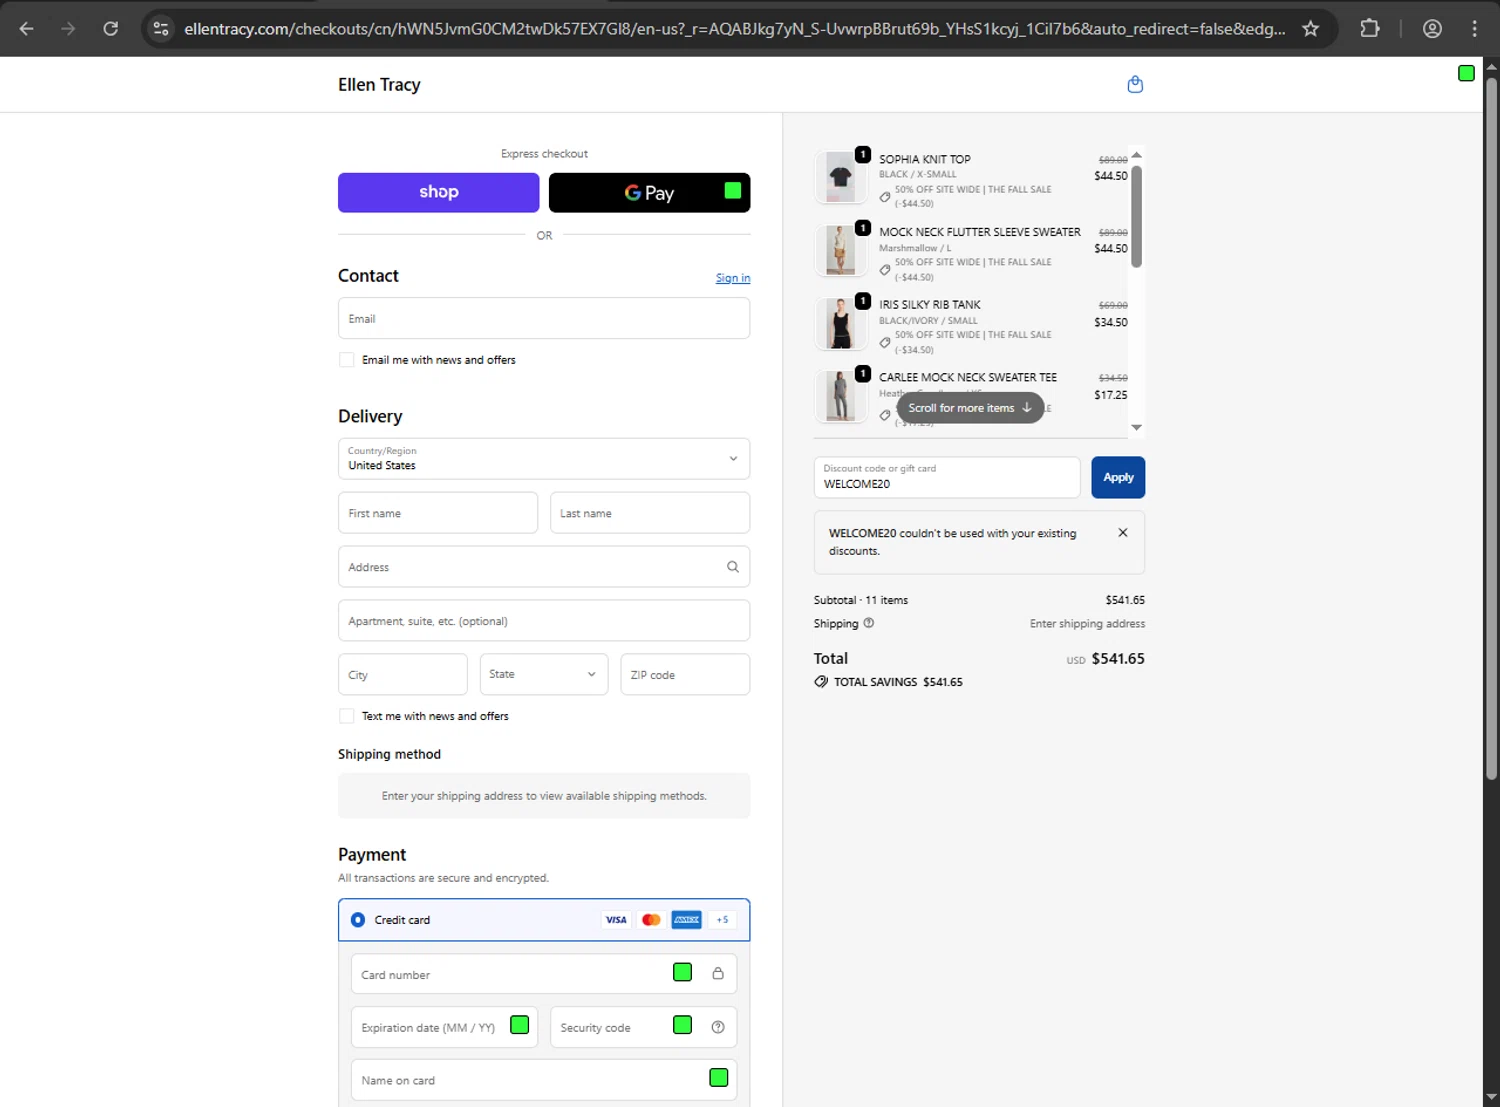The height and width of the screenshot is (1107, 1500).
Task: Click the Card number field
Action: tap(544, 974)
